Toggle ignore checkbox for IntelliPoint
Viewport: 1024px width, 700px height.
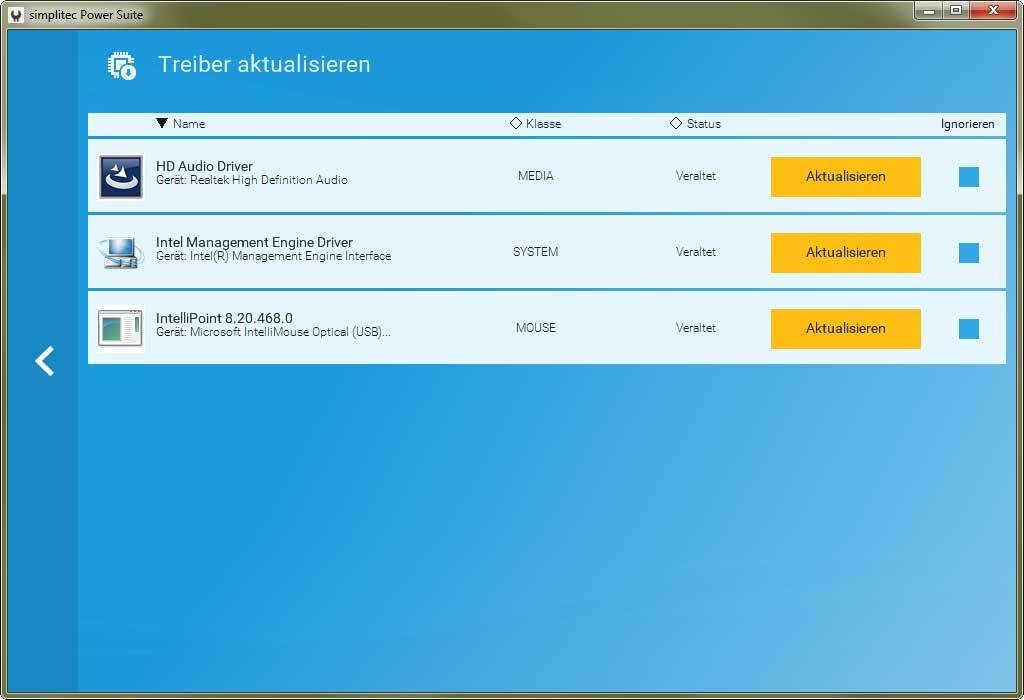coord(968,328)
